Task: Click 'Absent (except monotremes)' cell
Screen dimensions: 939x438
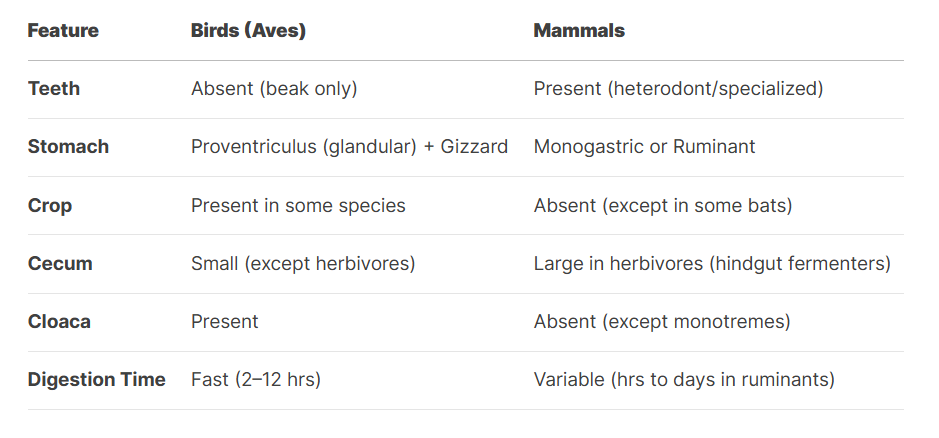Action: (662, 322)
